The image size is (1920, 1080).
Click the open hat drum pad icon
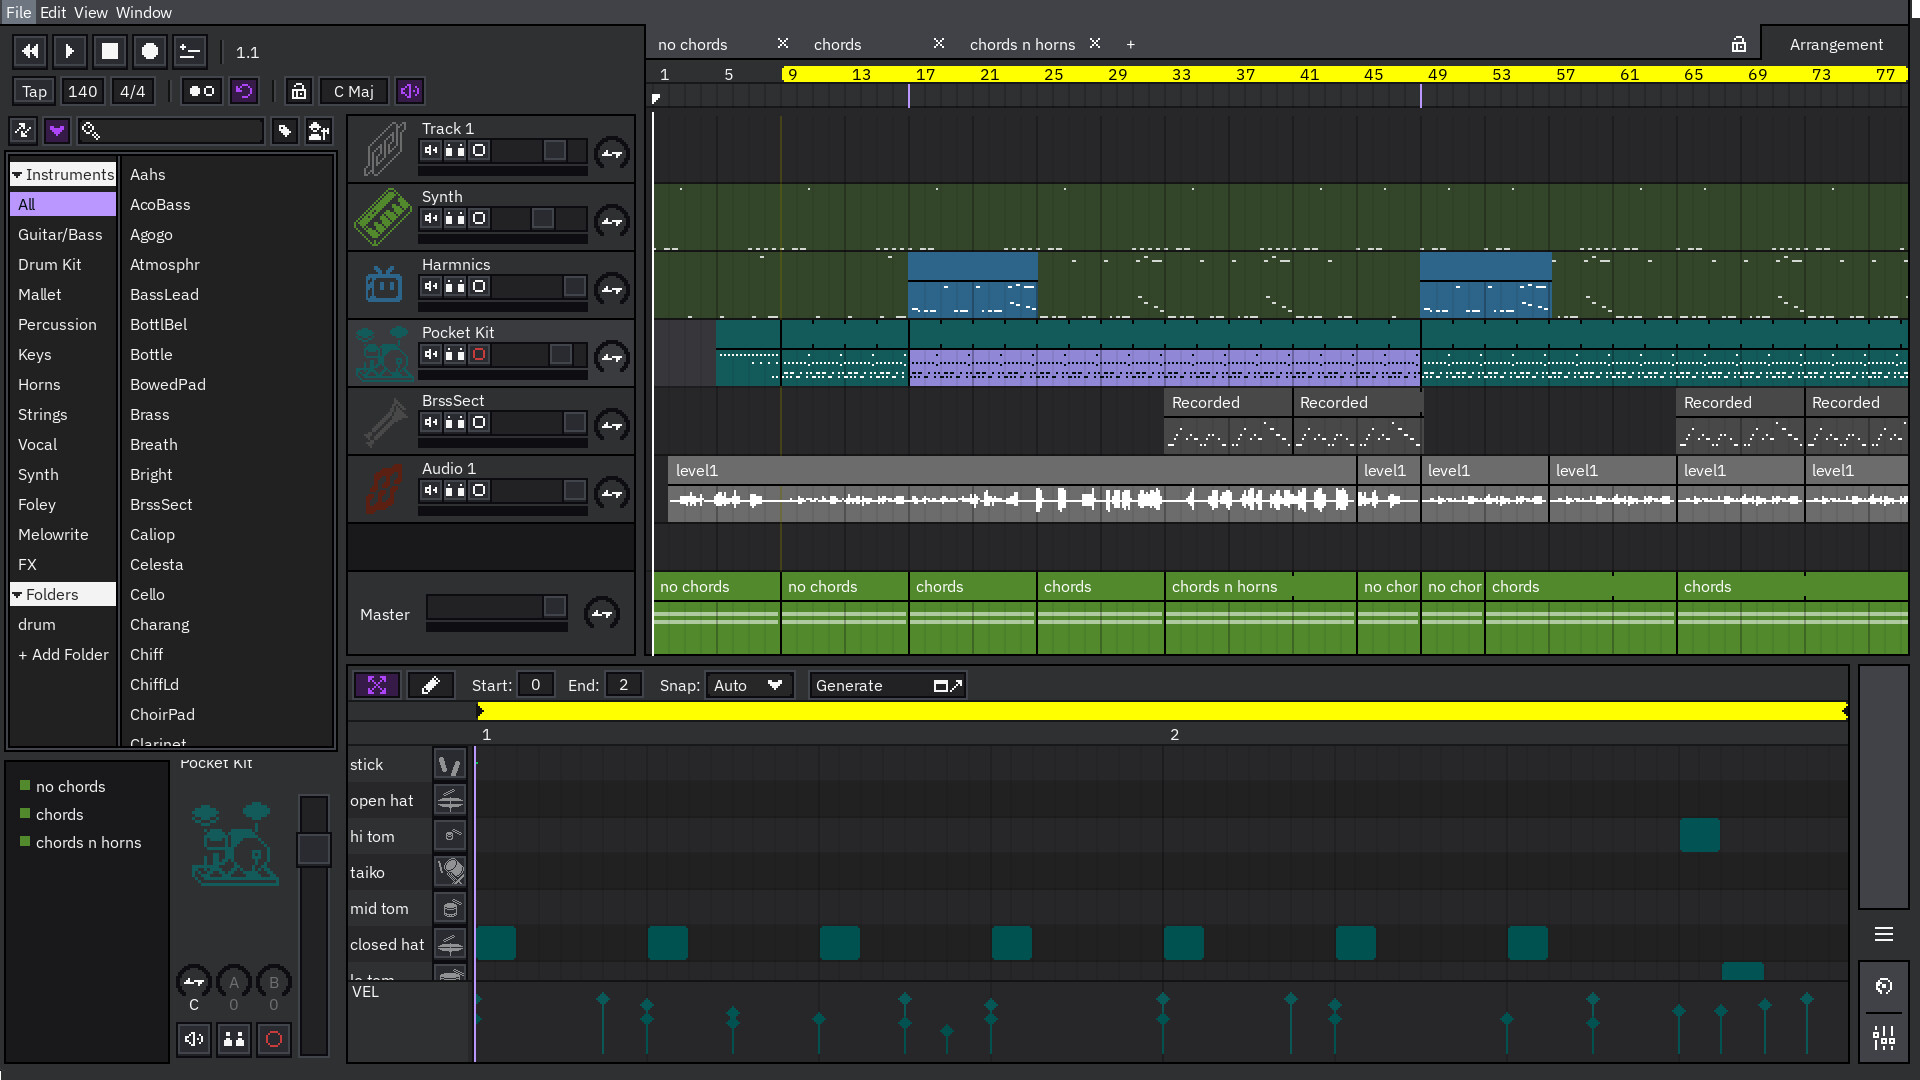tap(450, 800)
